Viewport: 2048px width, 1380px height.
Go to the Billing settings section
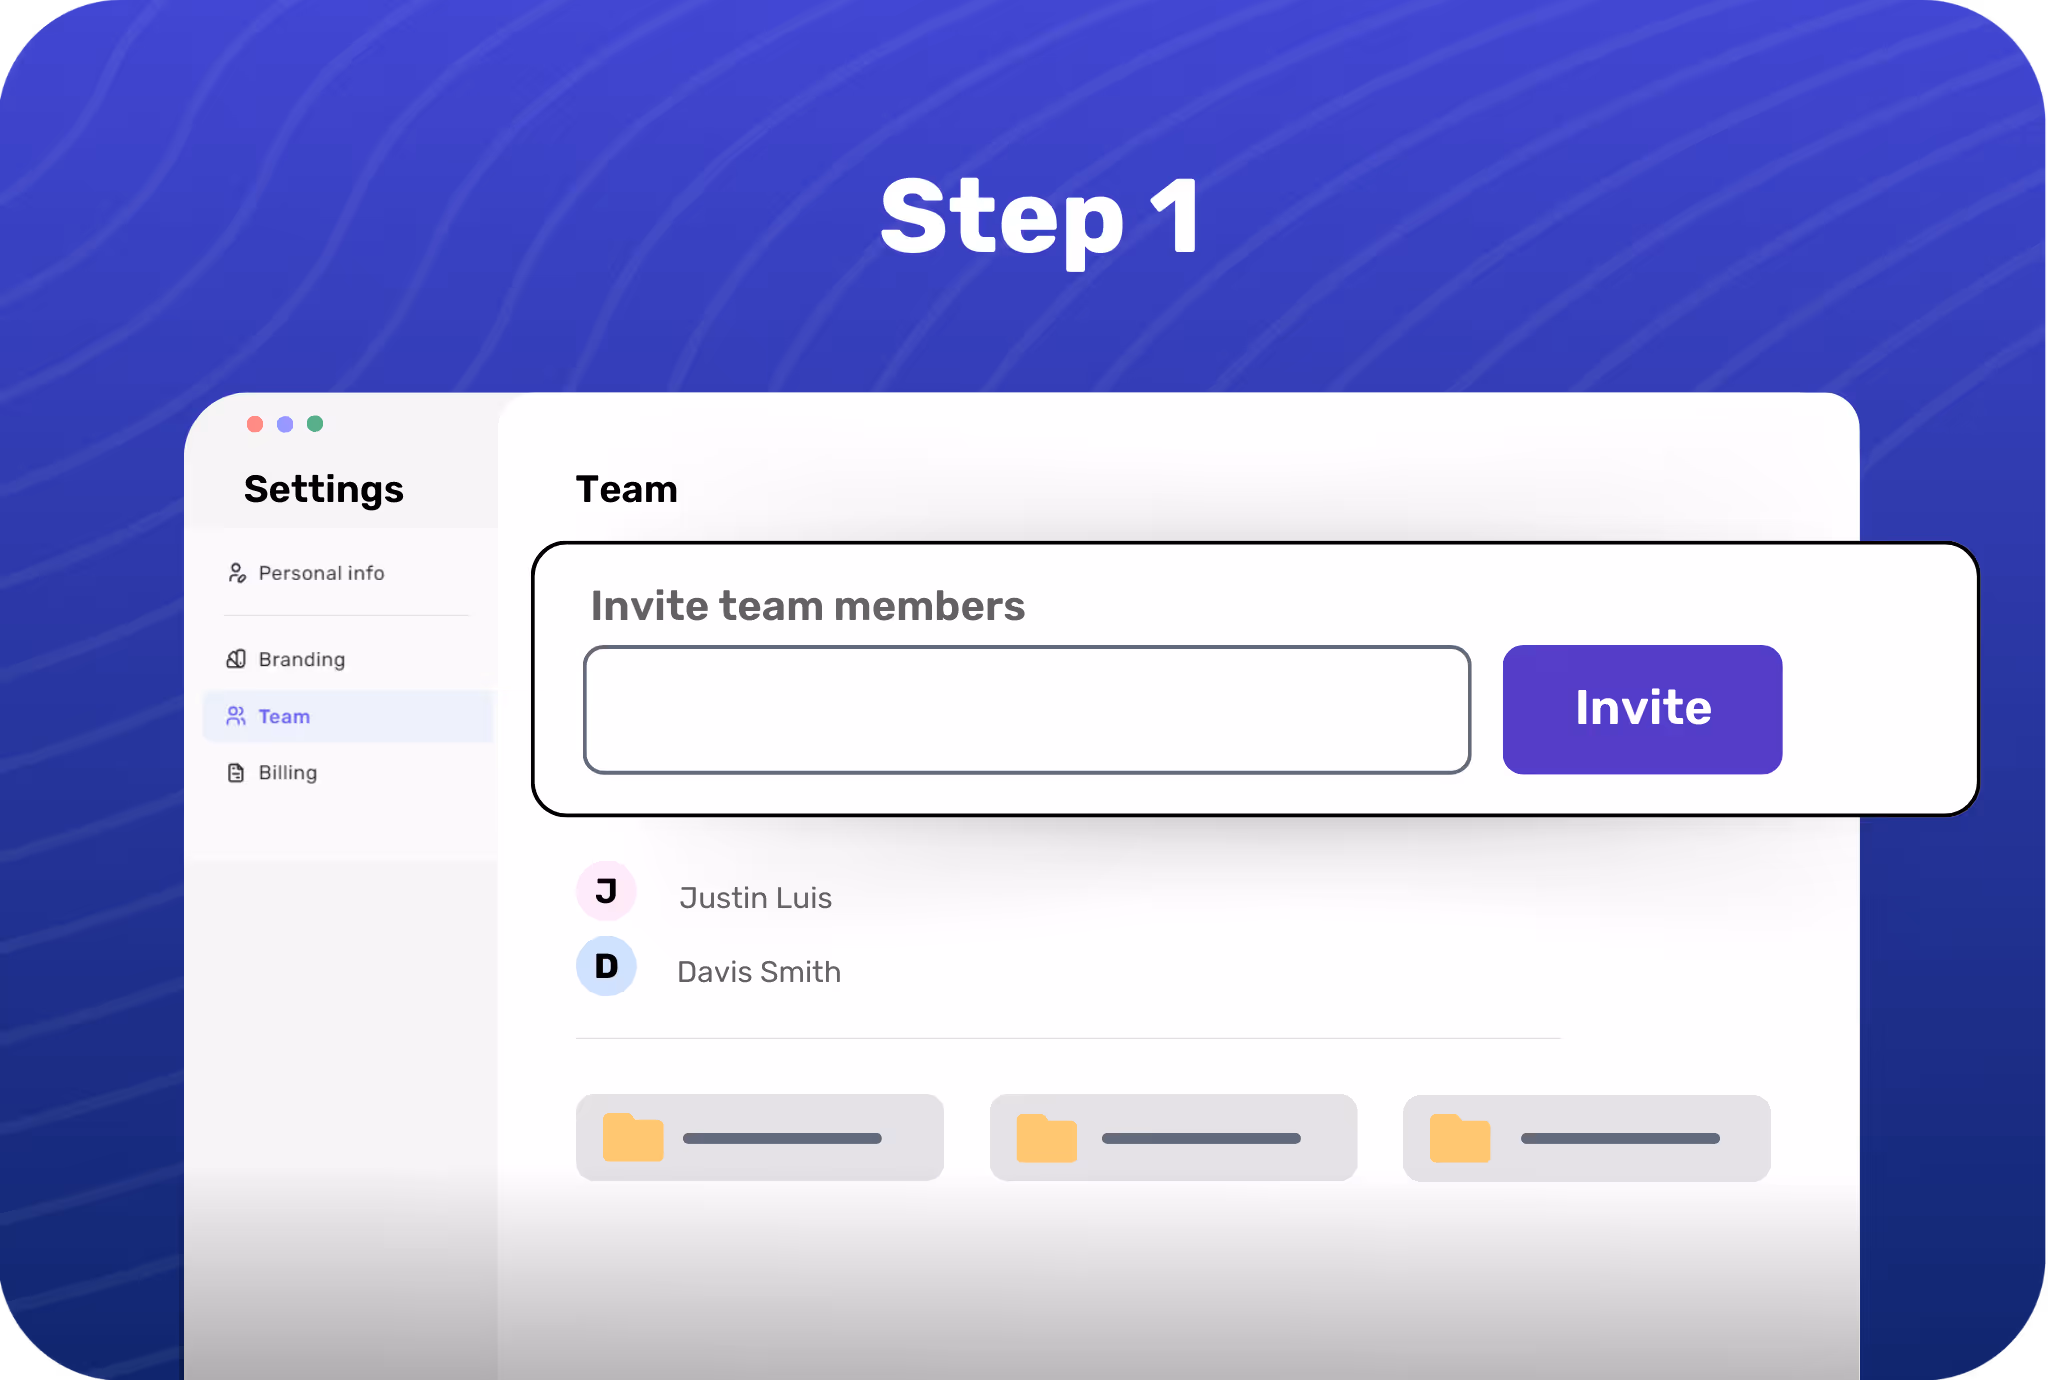[287, 773]
